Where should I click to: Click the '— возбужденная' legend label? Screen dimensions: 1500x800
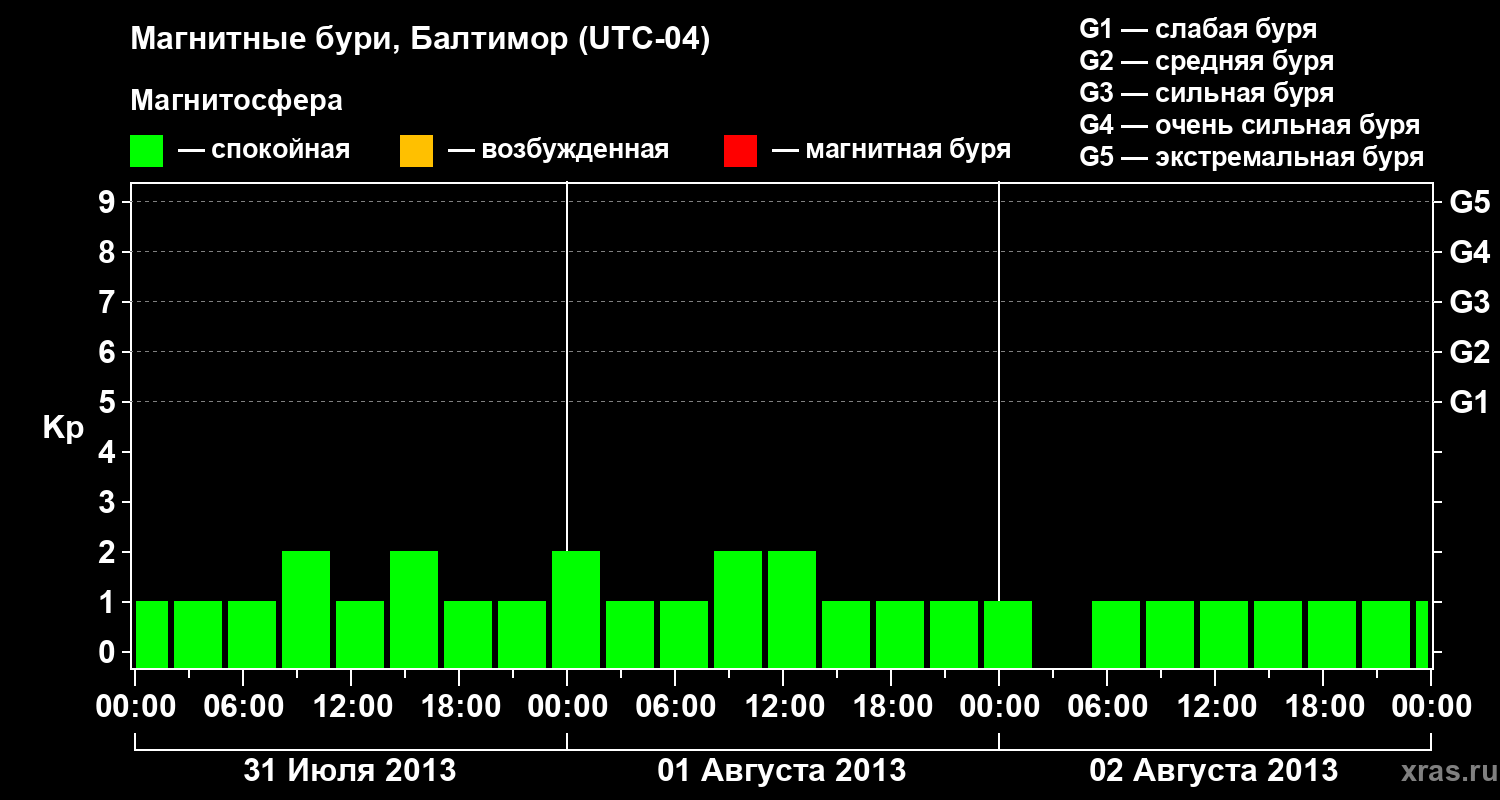coord(558,150)
